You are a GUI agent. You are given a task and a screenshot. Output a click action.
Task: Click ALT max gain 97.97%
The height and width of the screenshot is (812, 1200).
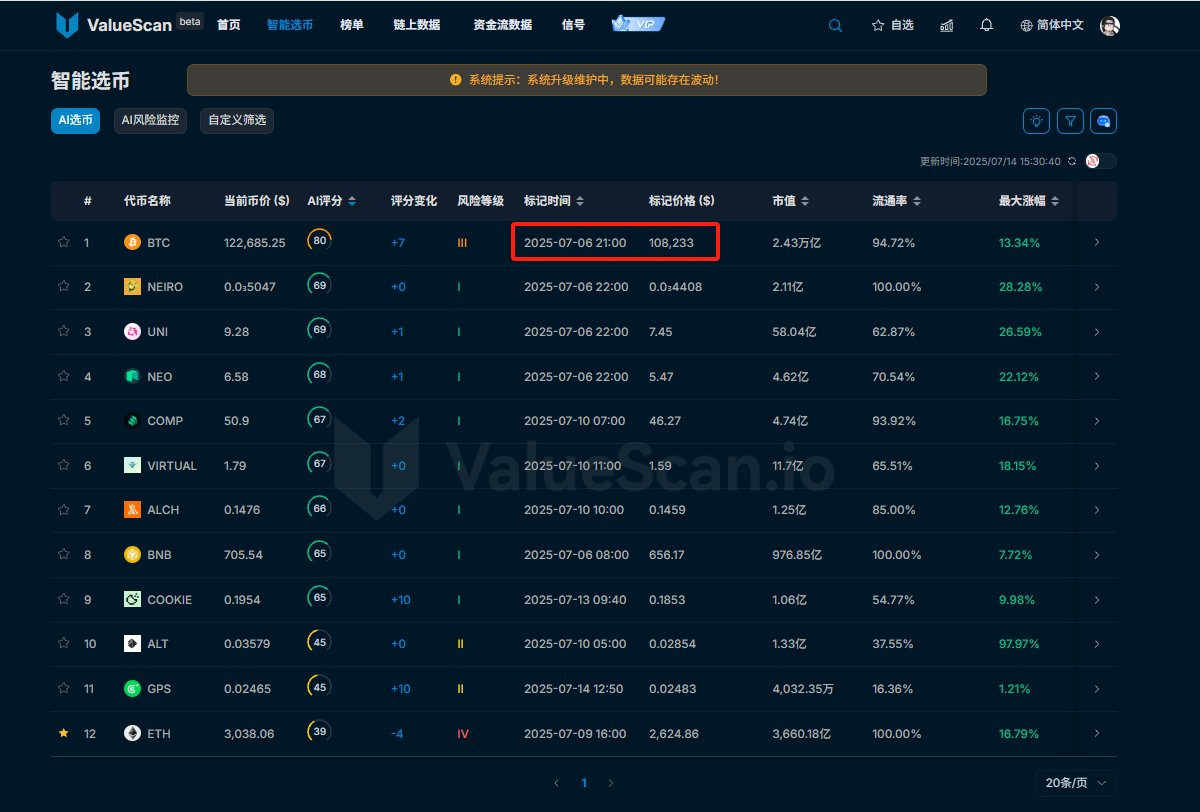pos(1020,643)
